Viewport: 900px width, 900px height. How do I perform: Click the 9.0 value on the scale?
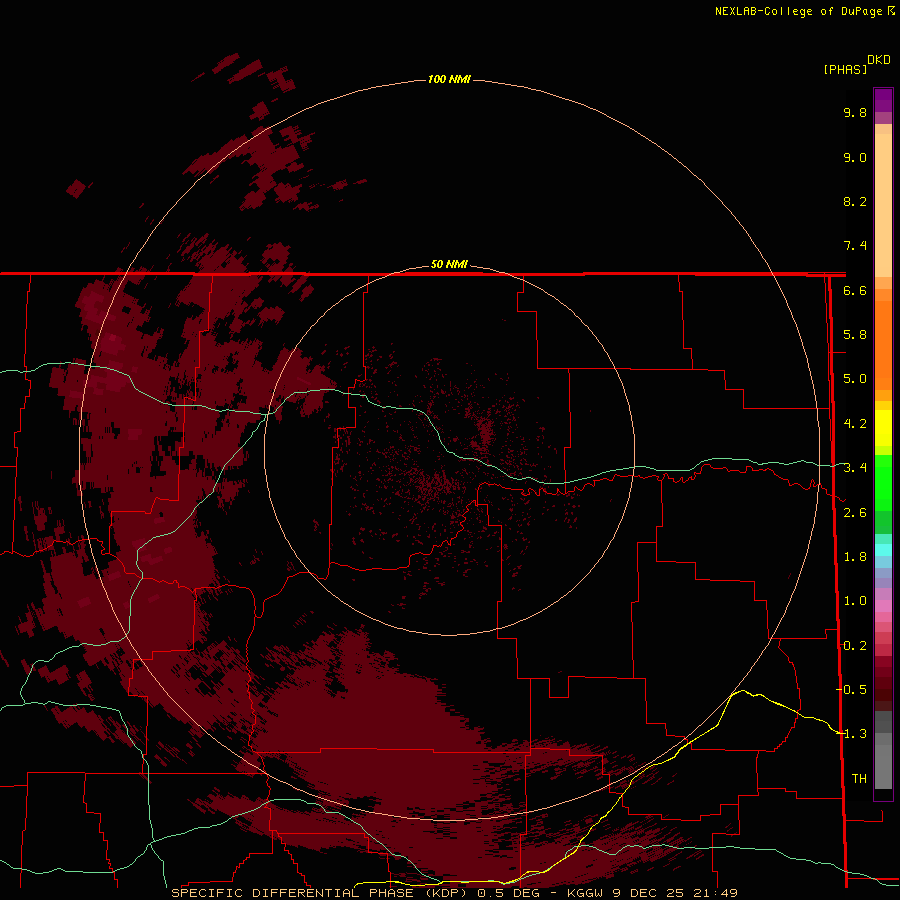coord(855,157)
